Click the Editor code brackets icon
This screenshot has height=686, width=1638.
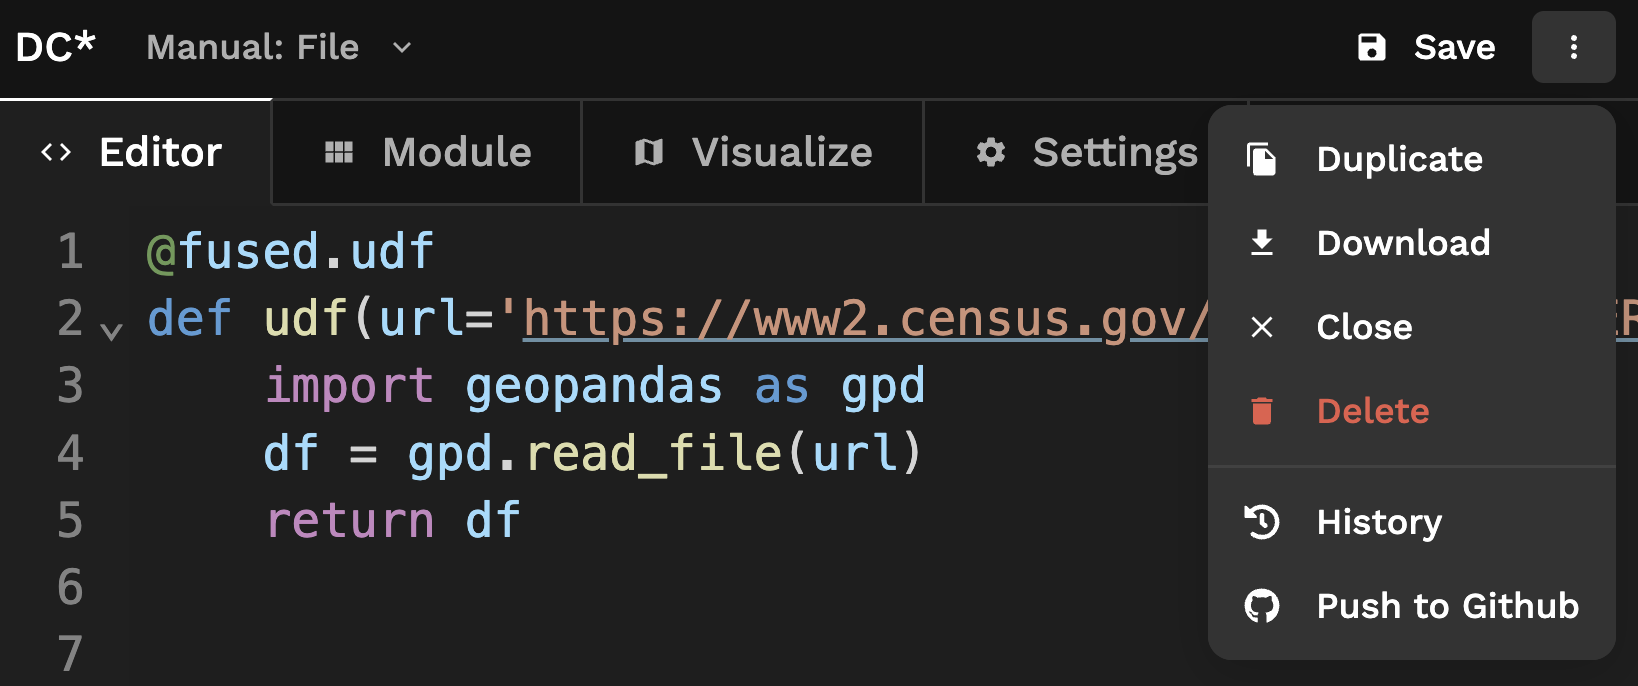56,152
